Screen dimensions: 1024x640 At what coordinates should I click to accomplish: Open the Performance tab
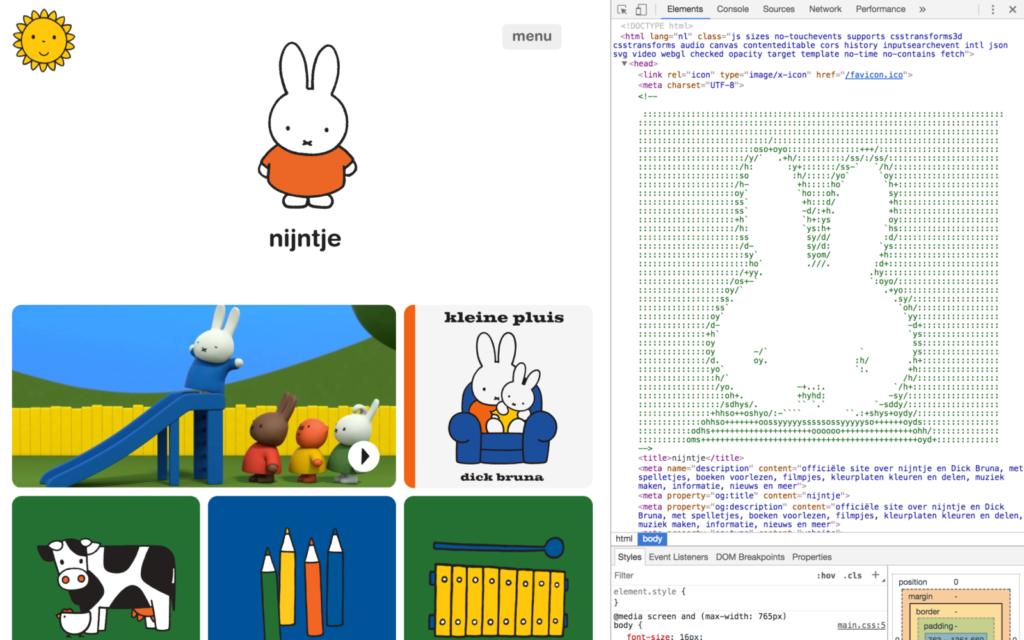tap(880, 9)
